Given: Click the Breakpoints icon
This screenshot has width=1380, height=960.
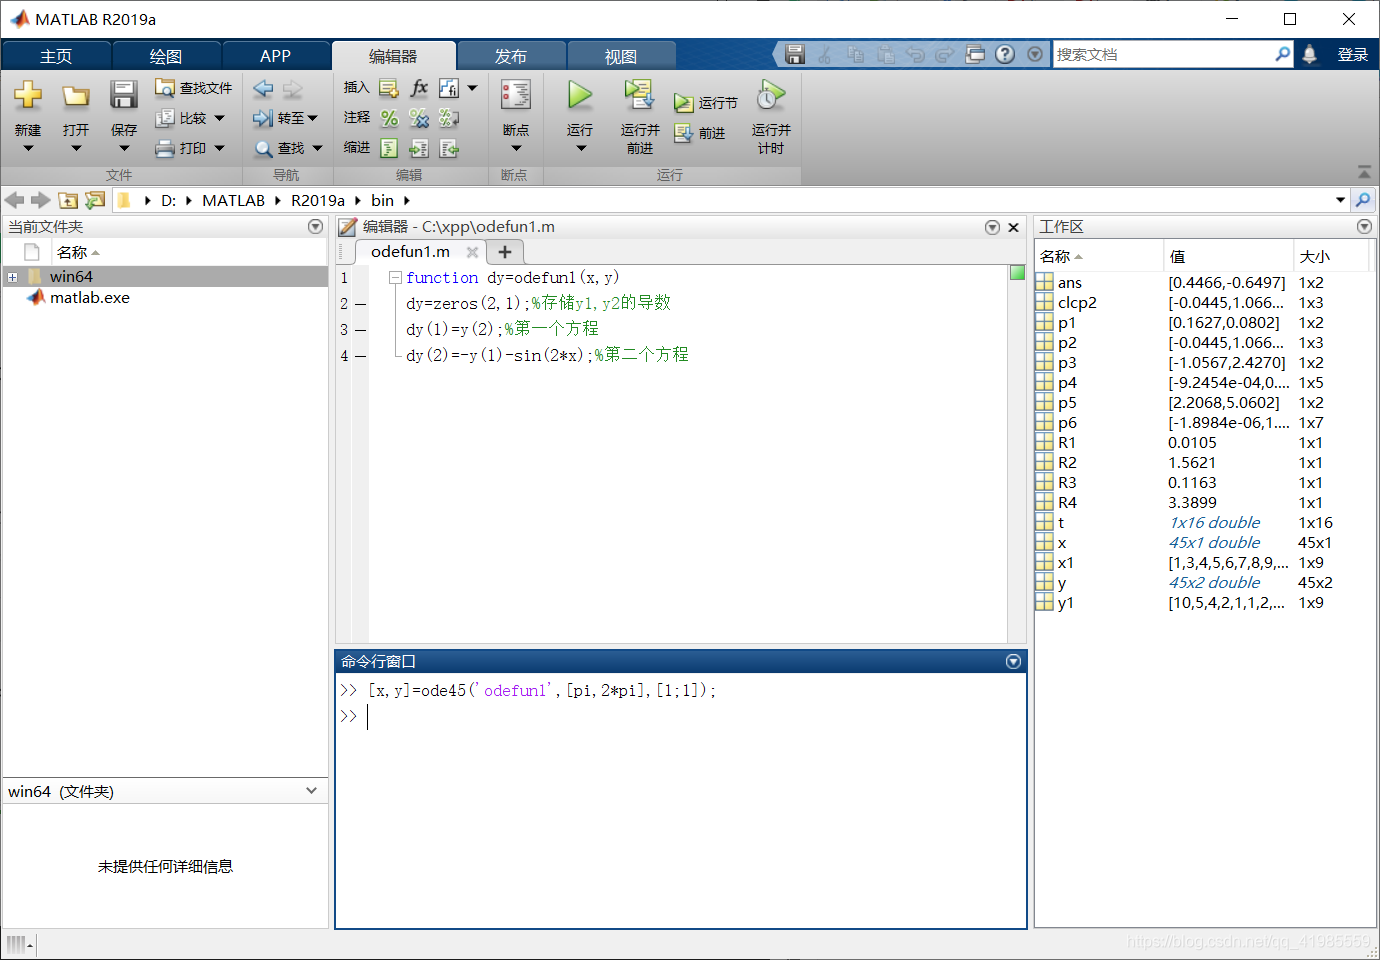Looking at the screenshot, I should point(516,95).
